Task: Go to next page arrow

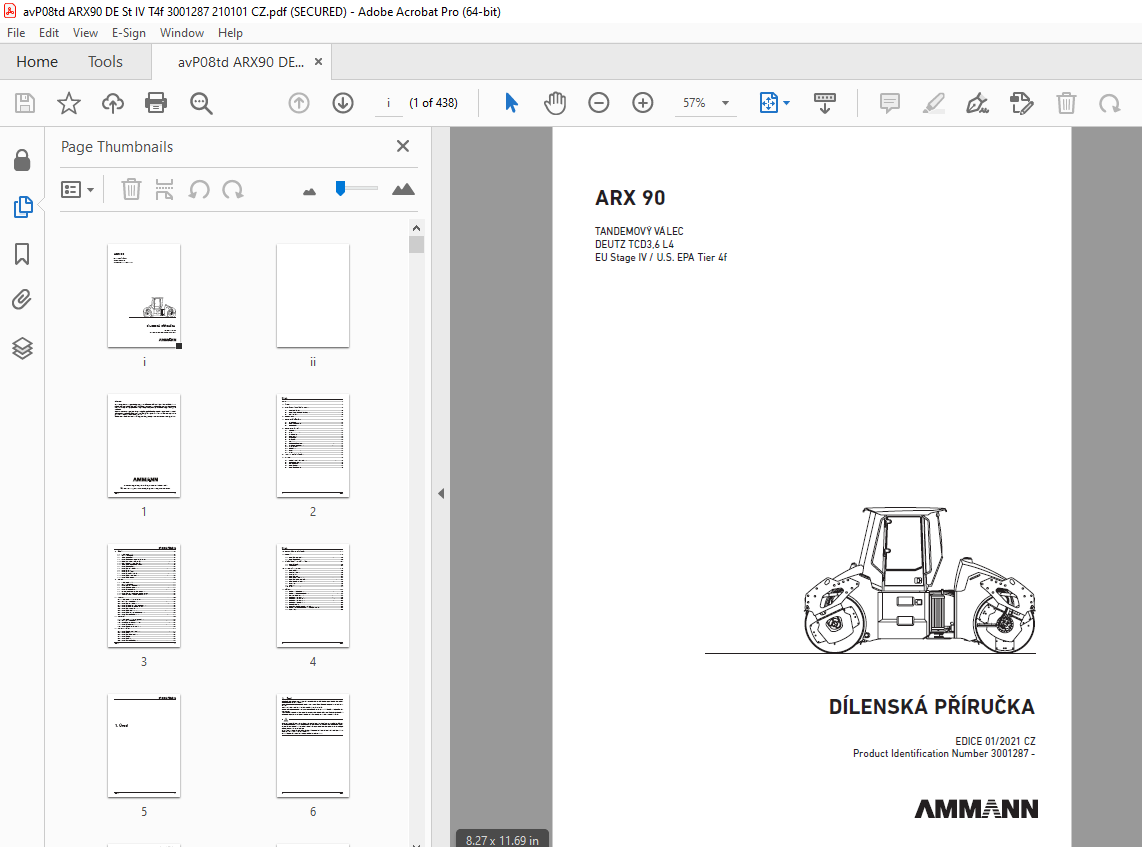Action: tap(343, 103)
